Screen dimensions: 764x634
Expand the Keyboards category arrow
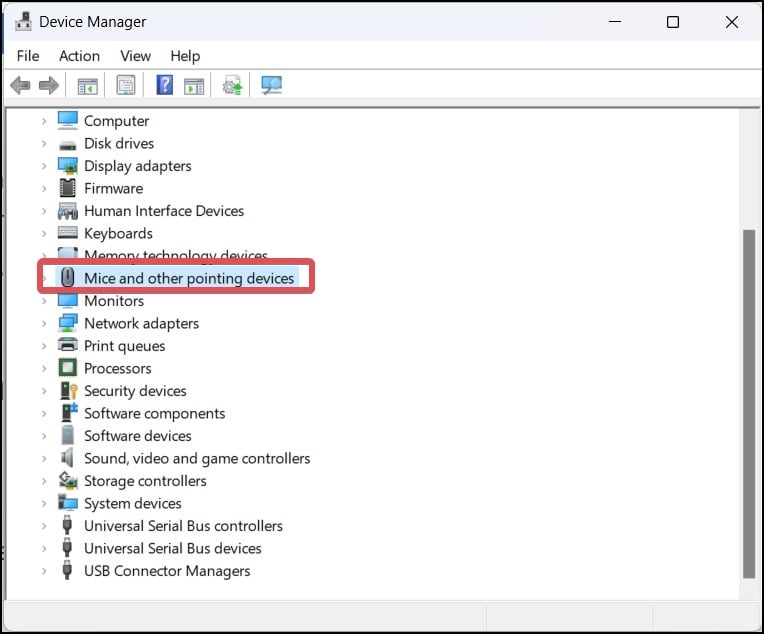[44, 233]
